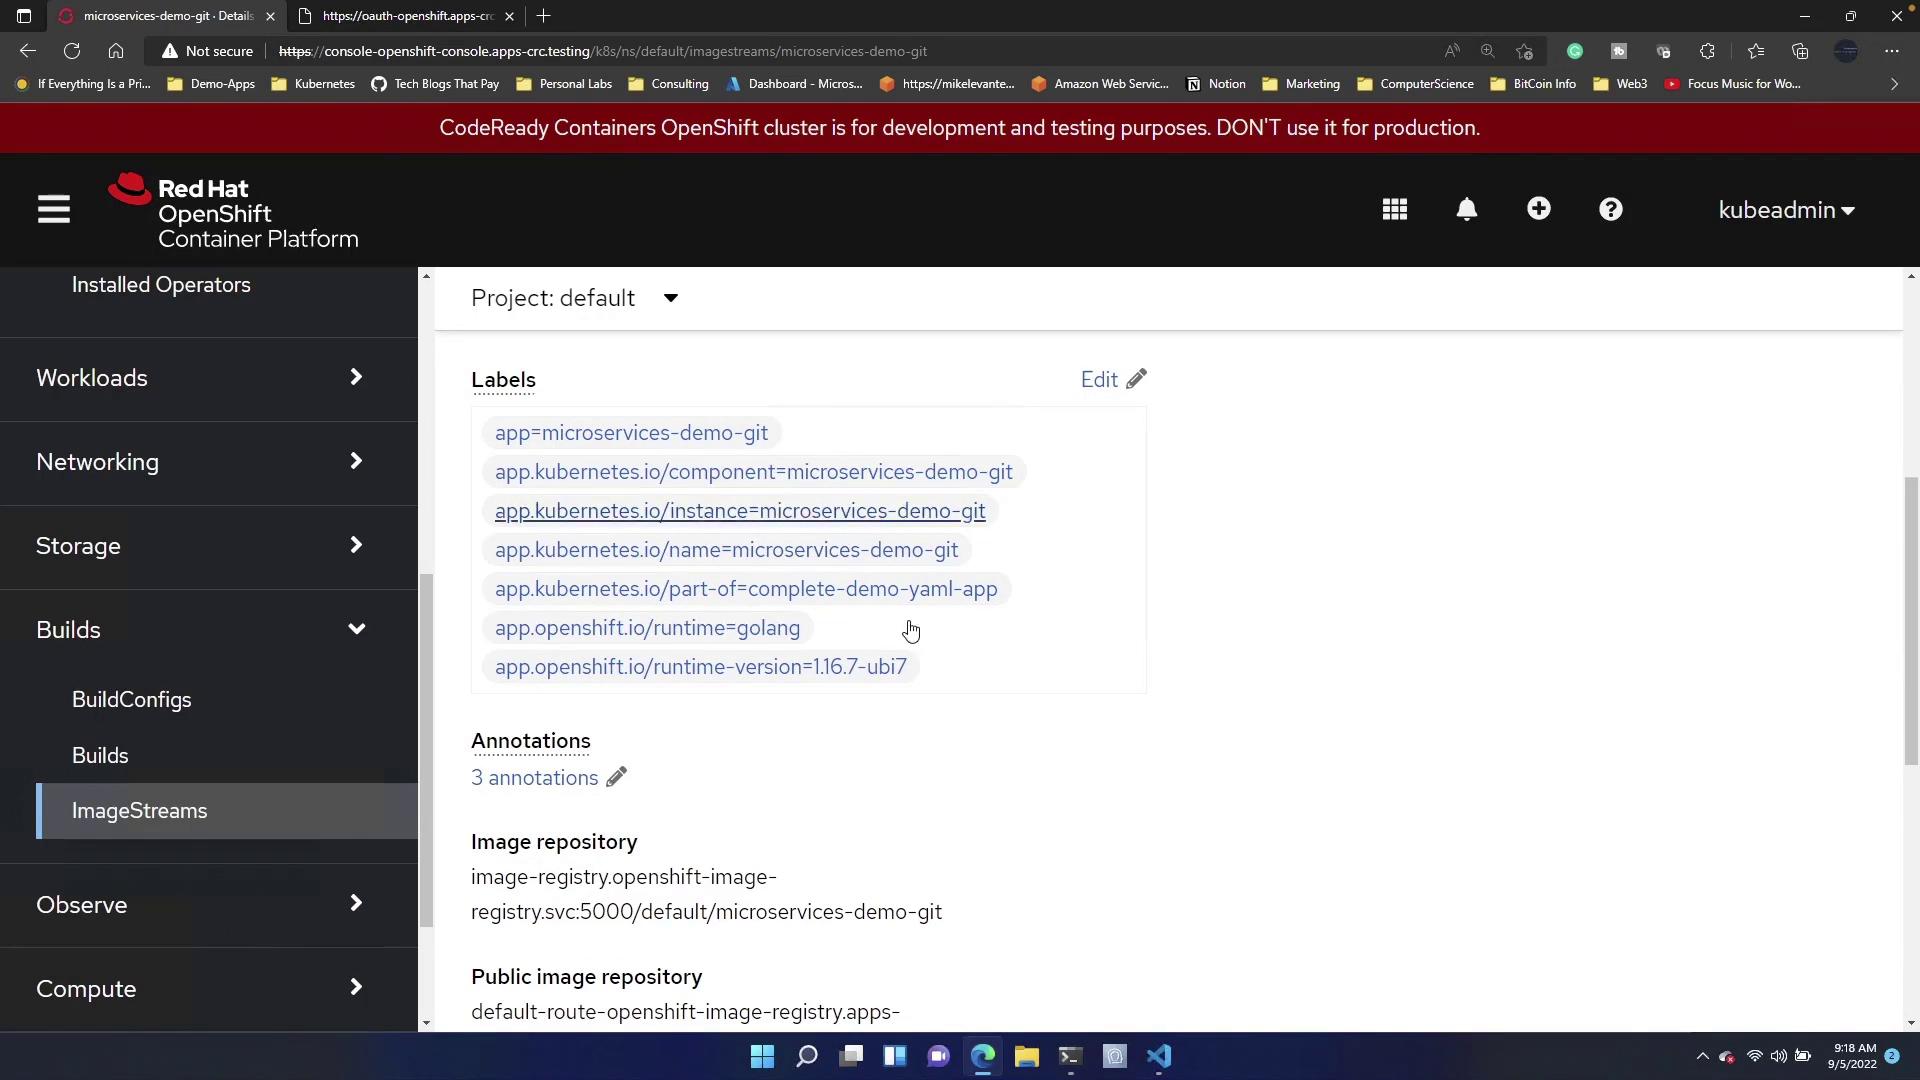Open the kubeadmin user menu

pos(1785,210)
